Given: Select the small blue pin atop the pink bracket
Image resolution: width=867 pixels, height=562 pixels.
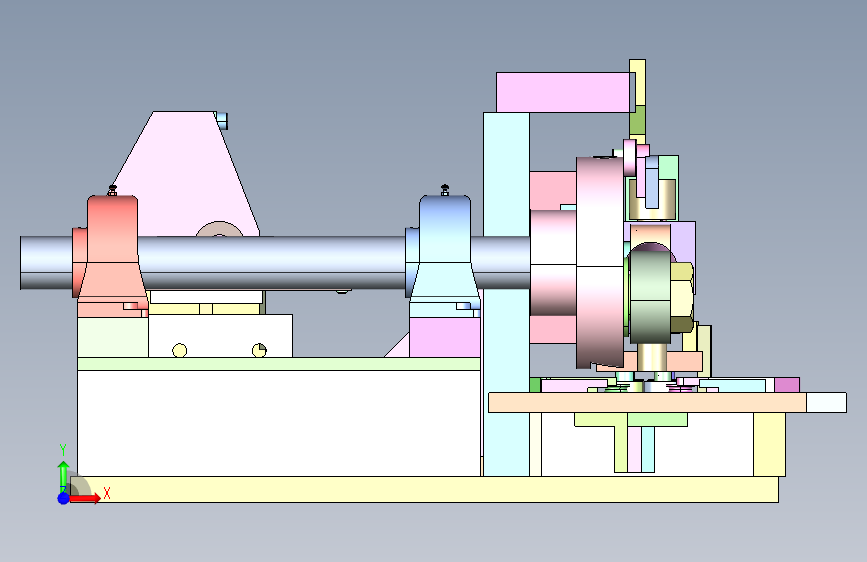Looking at the screenshot, I should coord(222,121).
